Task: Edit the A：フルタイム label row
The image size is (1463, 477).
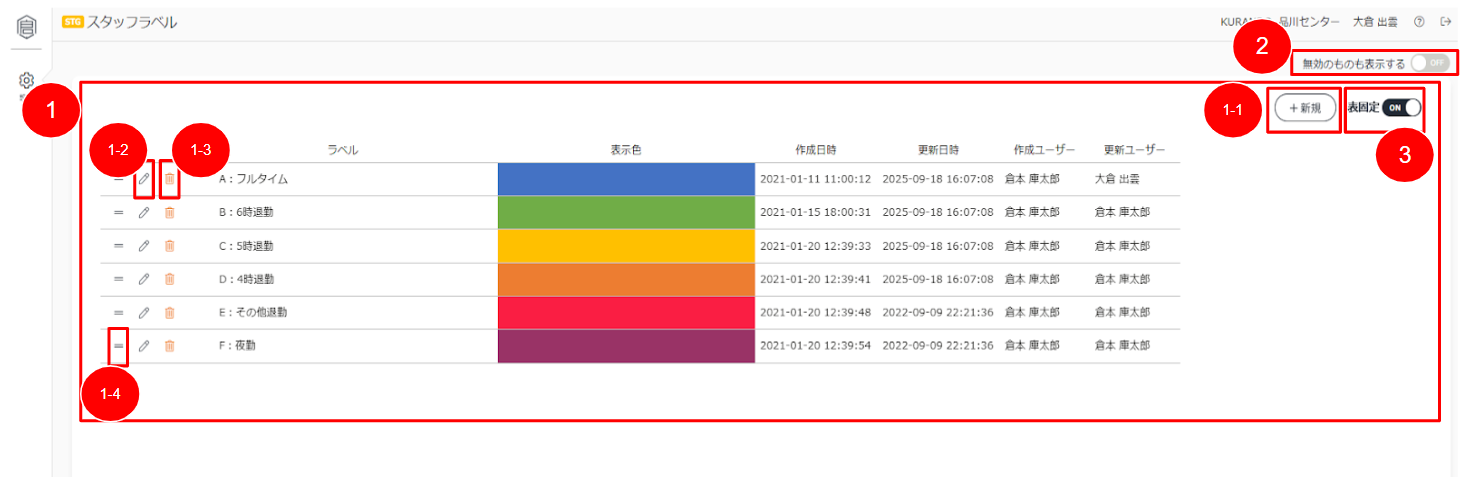Action: 144,179
